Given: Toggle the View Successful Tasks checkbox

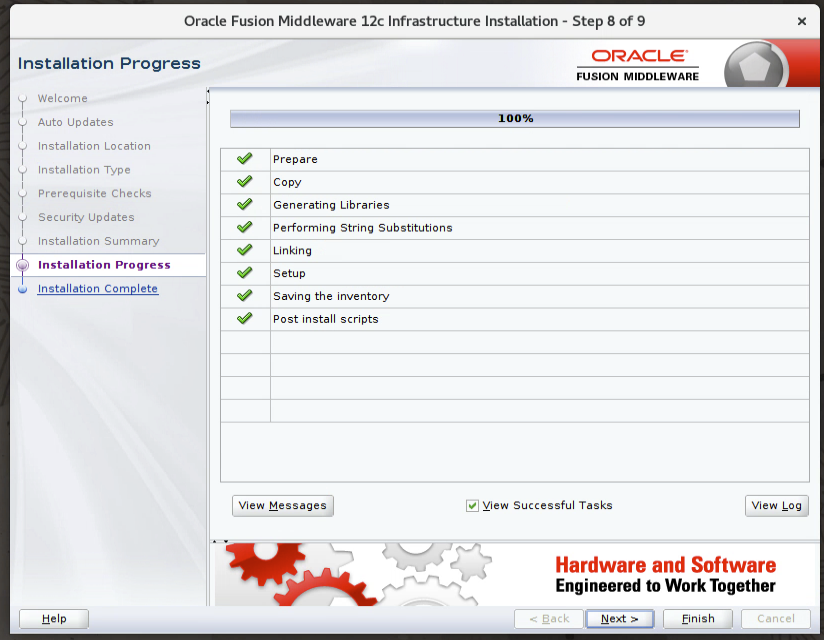Looking at the screenshot, I should (472, 505).
